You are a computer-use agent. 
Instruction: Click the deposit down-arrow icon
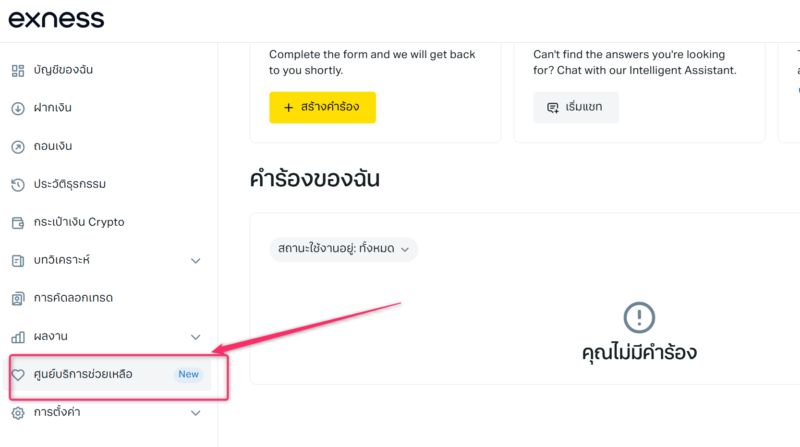point(17,108)
